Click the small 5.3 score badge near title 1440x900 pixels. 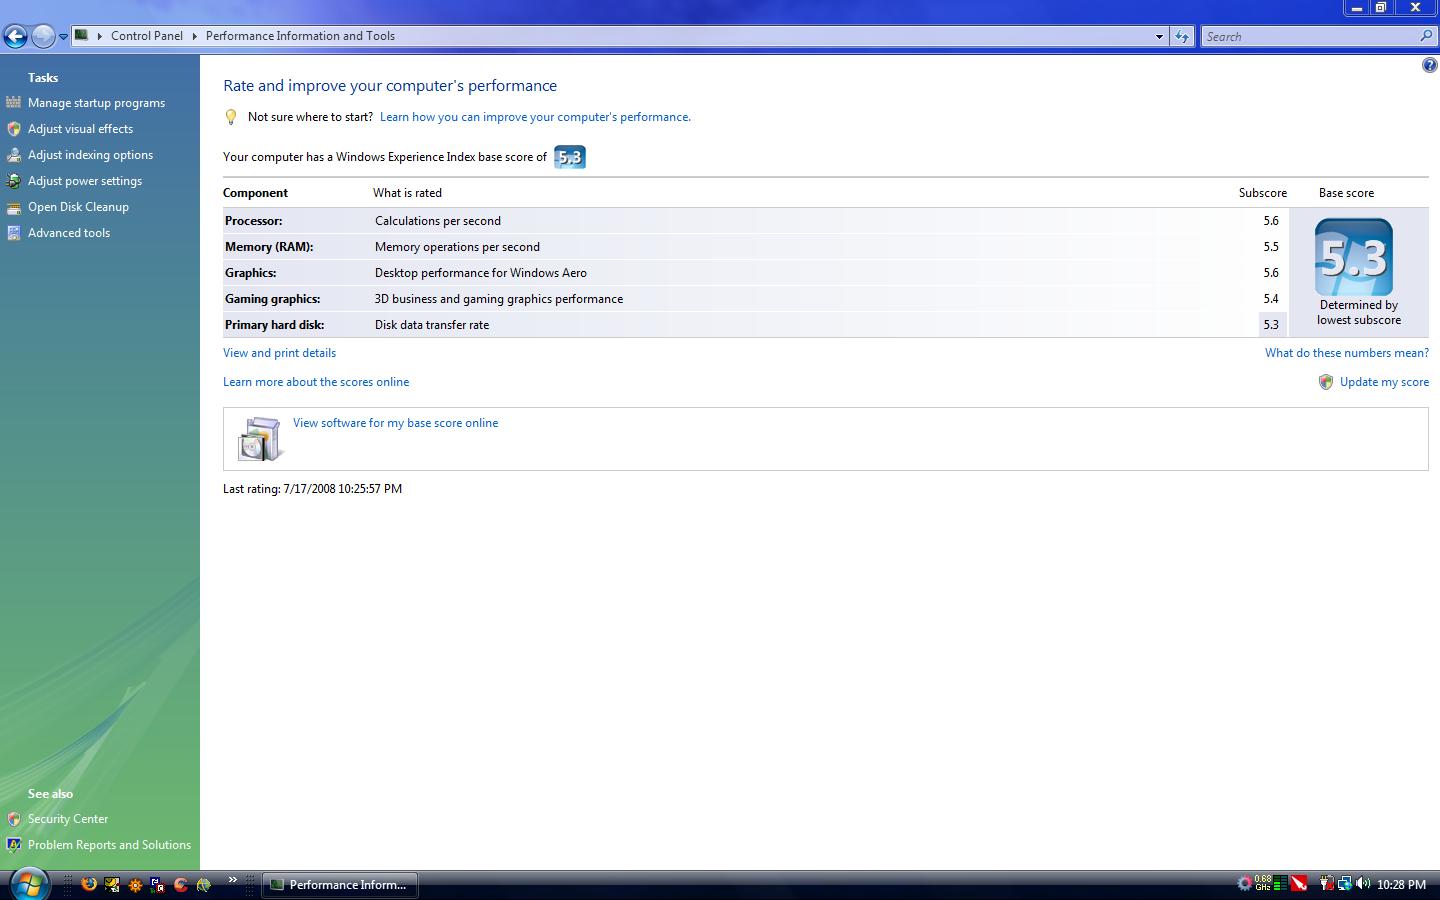click(x=570, y=157)
